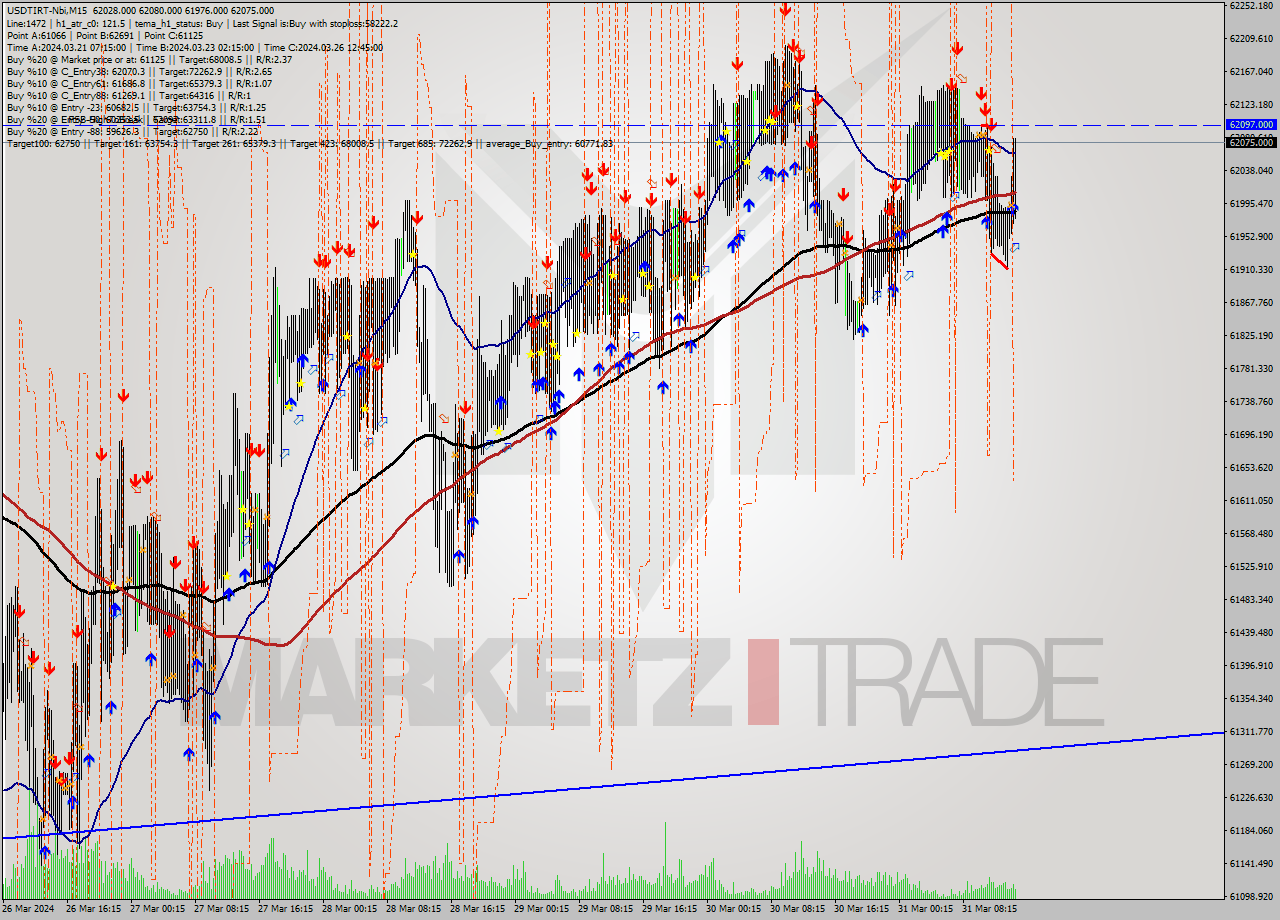Click the 62038.040 price axis label

click(1253, 170)
